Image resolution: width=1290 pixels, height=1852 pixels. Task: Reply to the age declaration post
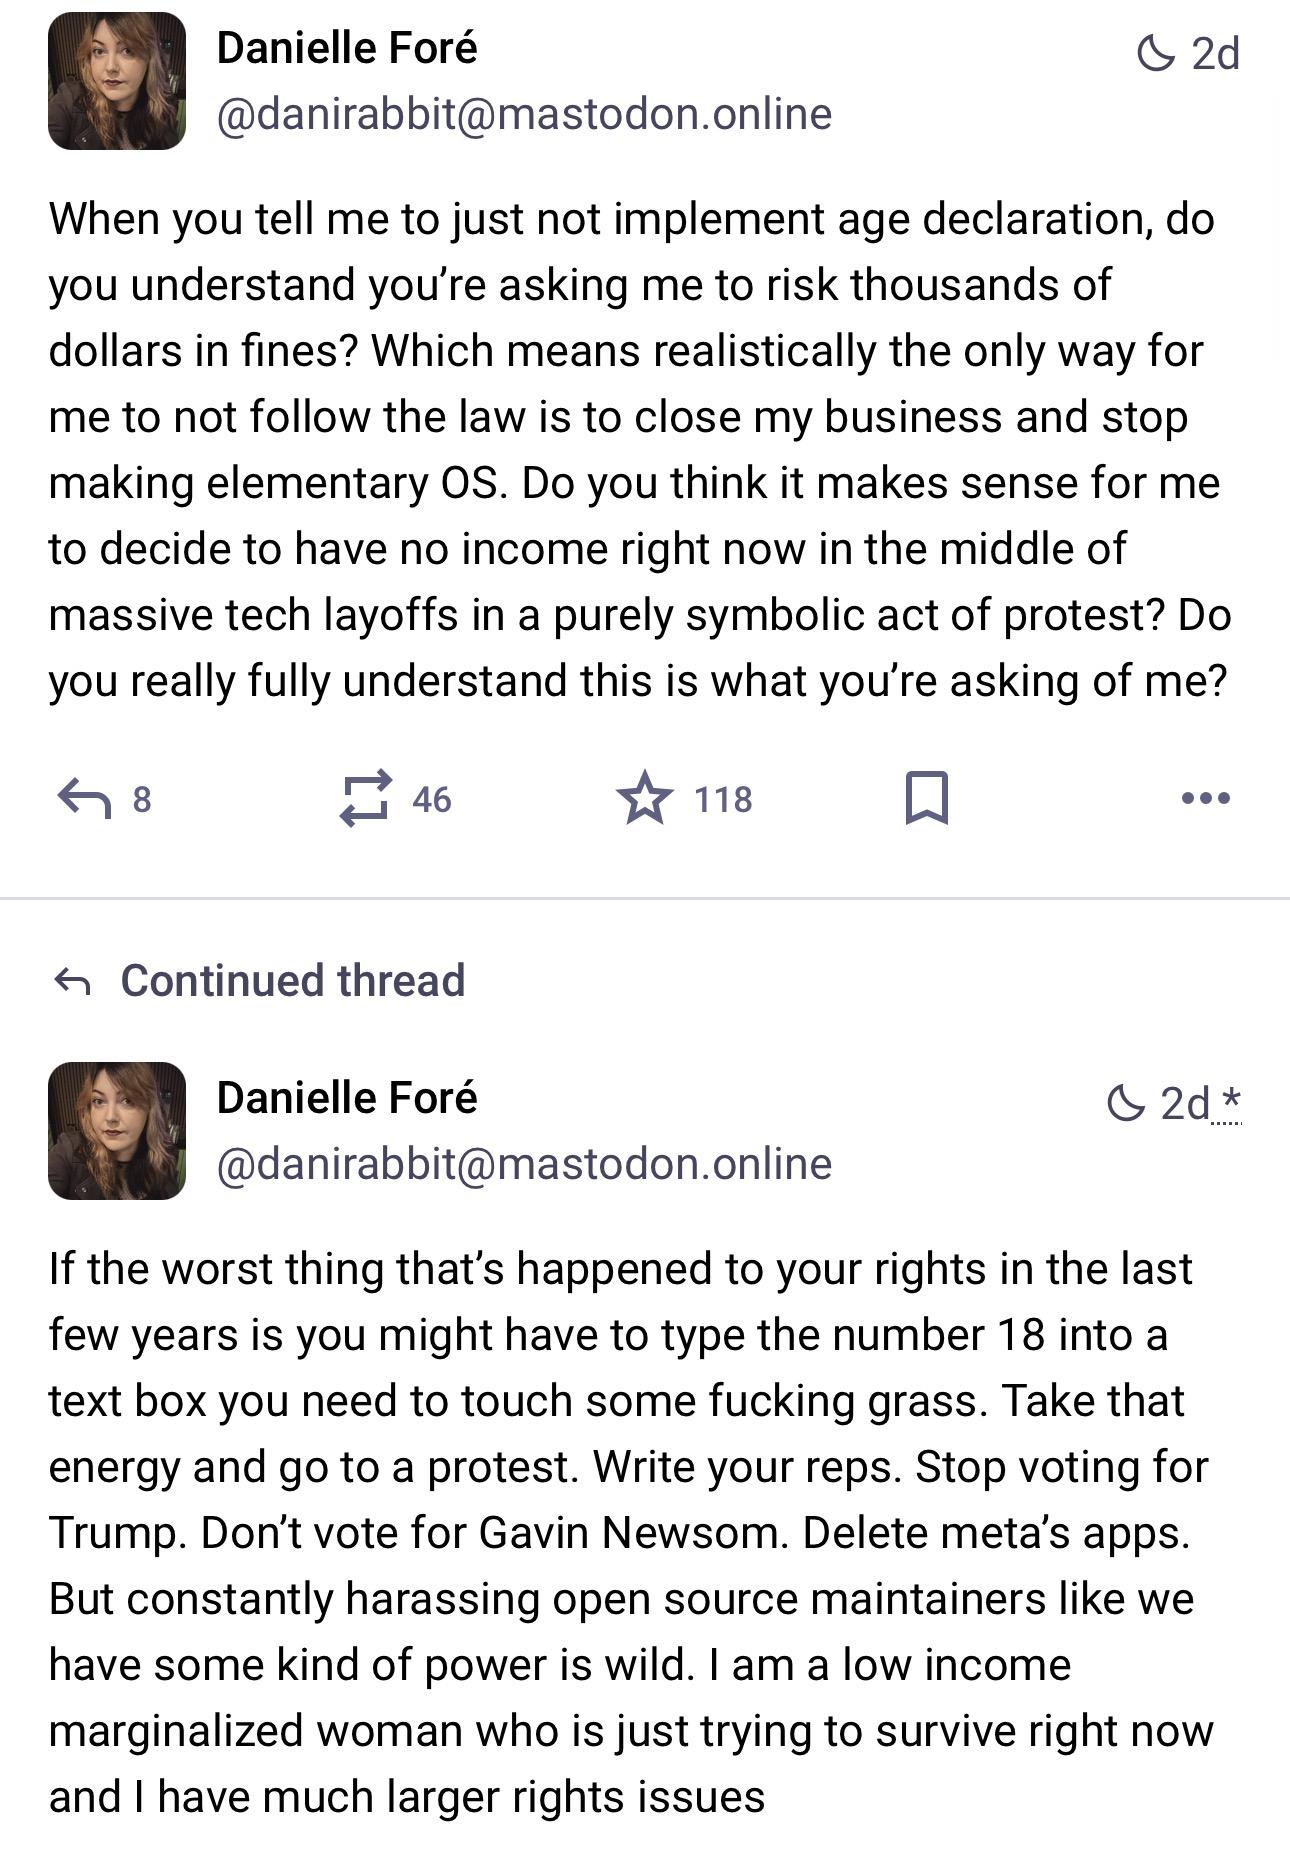(x=84, y=798)
